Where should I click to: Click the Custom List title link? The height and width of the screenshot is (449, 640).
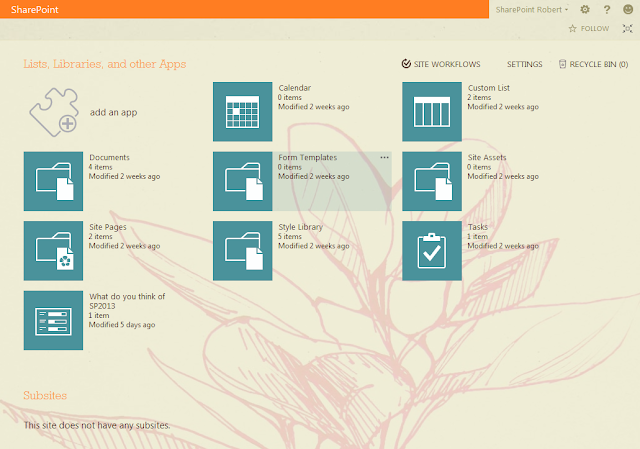(489, 88)
